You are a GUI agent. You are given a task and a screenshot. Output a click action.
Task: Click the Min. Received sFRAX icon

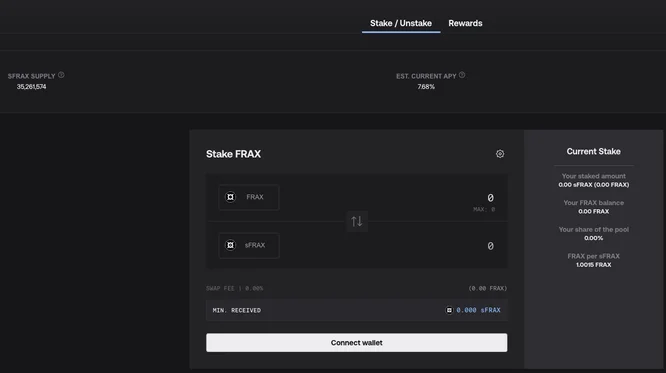click(449, 310)
